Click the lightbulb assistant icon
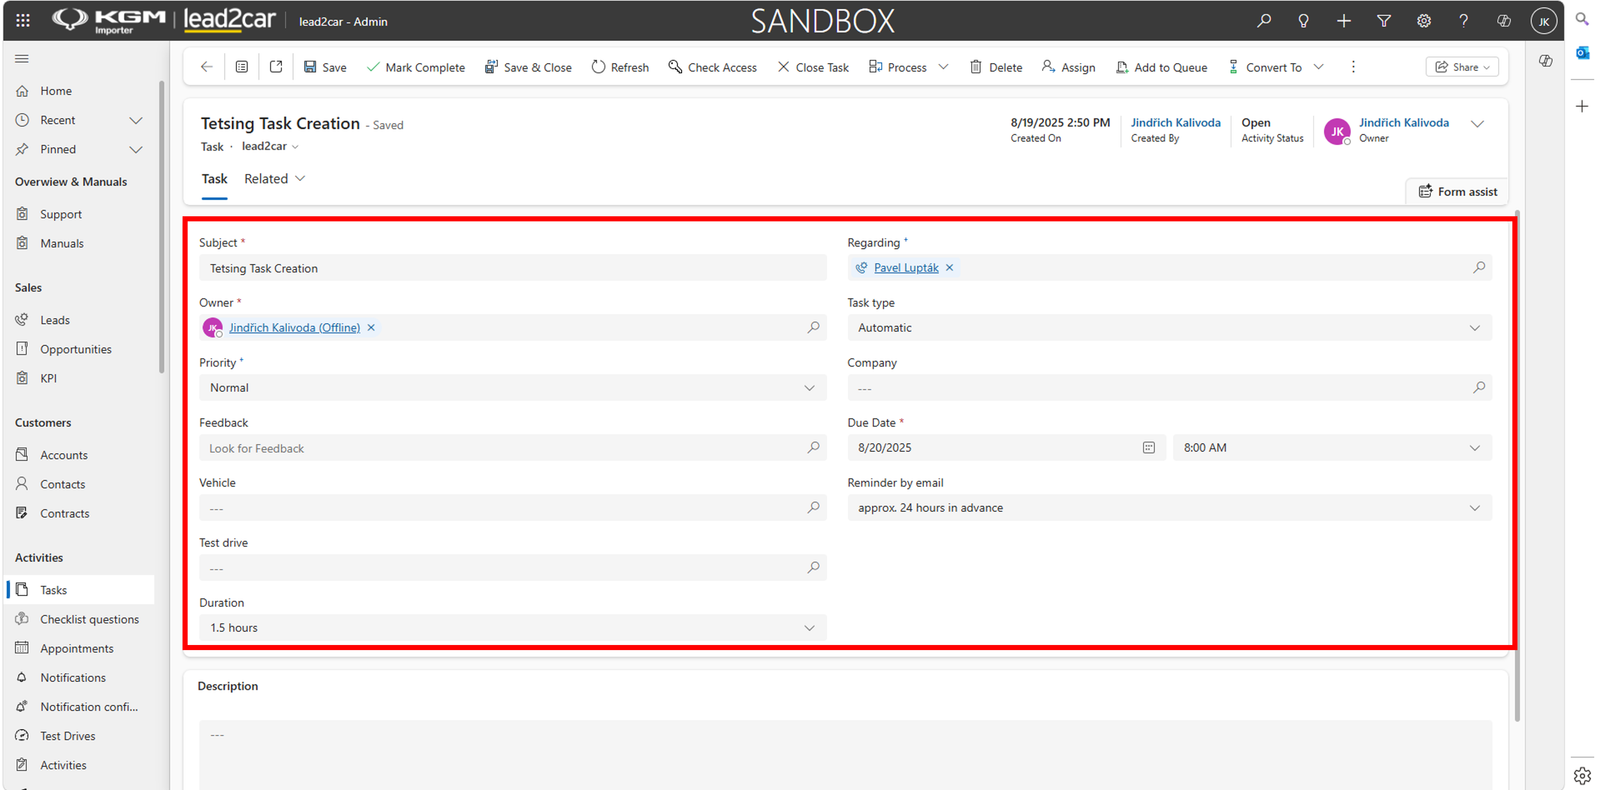The height and width of the screenshot is (790, 1600). [x=1304, y=20]
